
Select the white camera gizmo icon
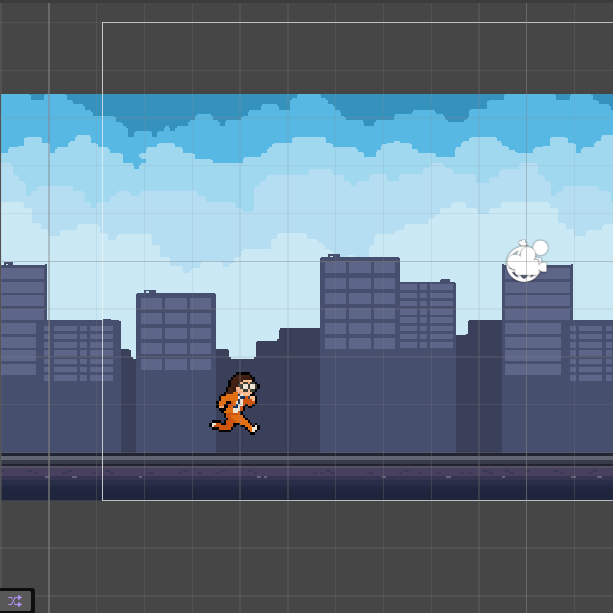click(527, 260)
